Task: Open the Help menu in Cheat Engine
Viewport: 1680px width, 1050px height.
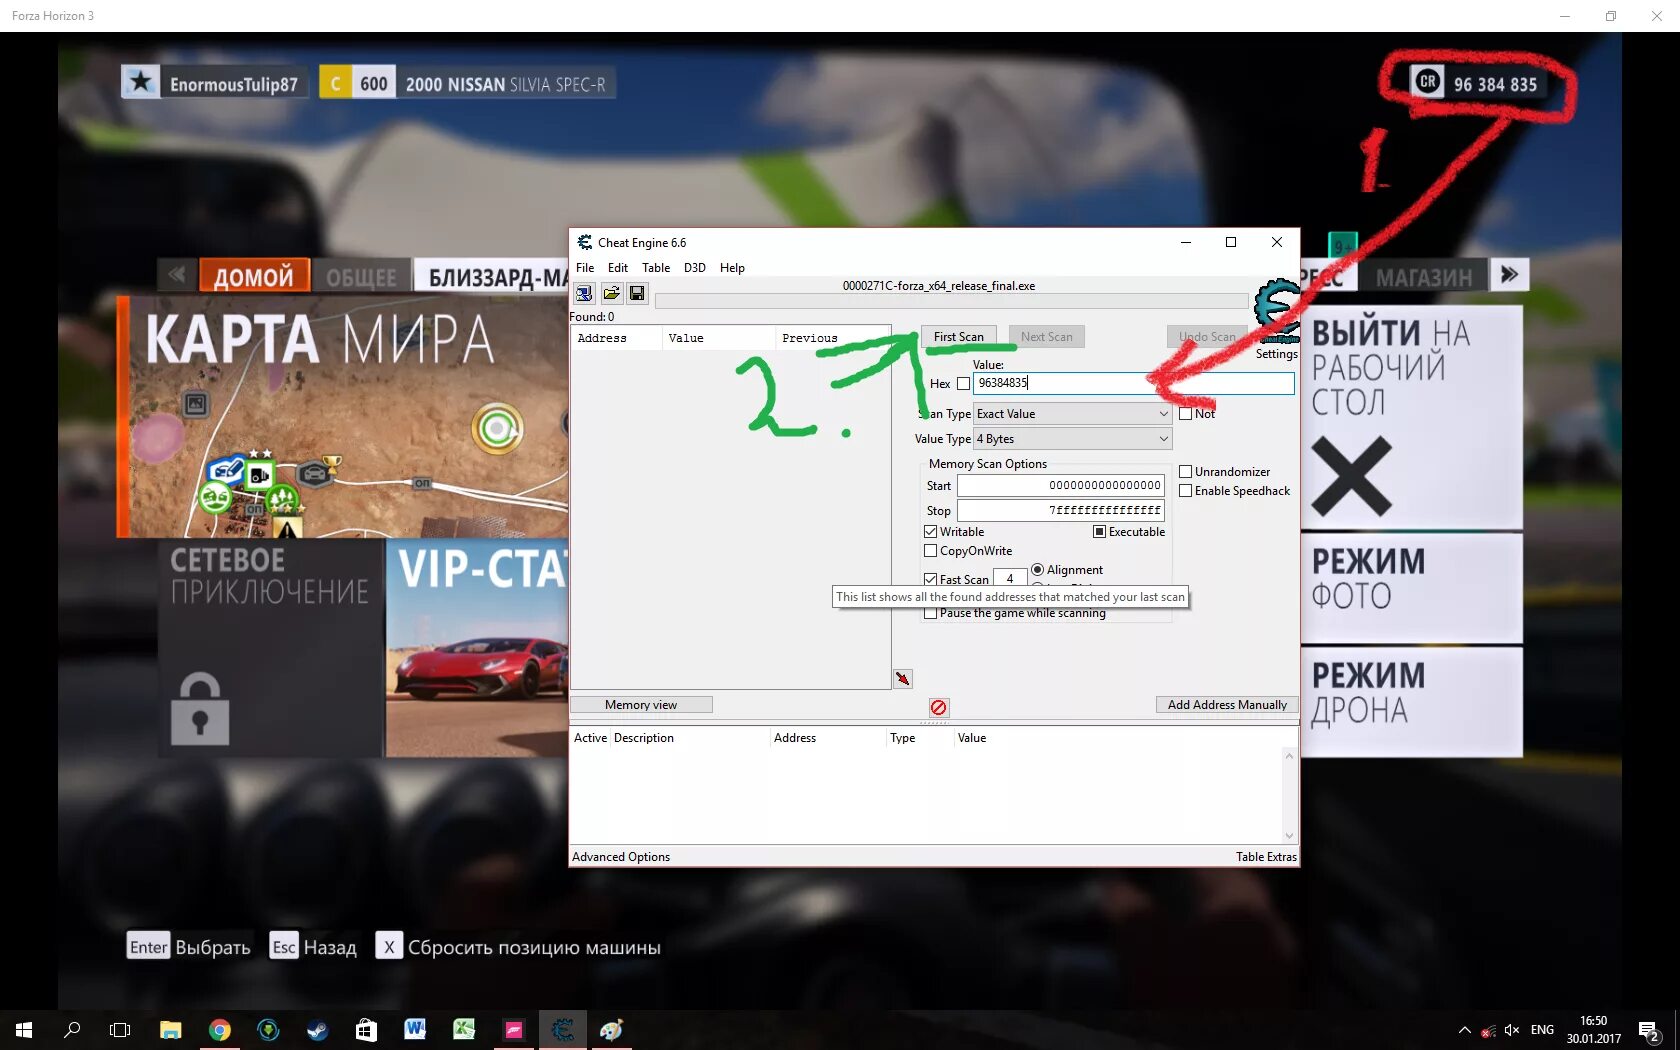Action: pyautogui.click(x=732, y=268)
